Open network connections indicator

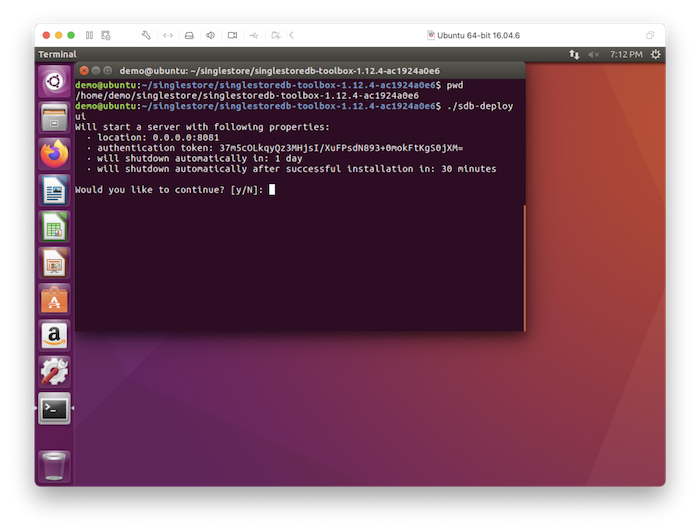click(x=574, y=54)
